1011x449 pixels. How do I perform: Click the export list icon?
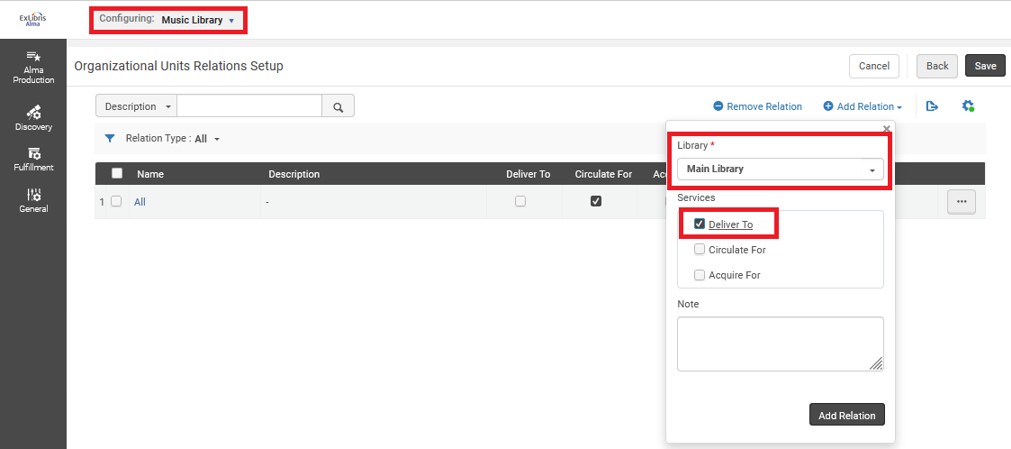pyautogui.click(x=932, y=106)
